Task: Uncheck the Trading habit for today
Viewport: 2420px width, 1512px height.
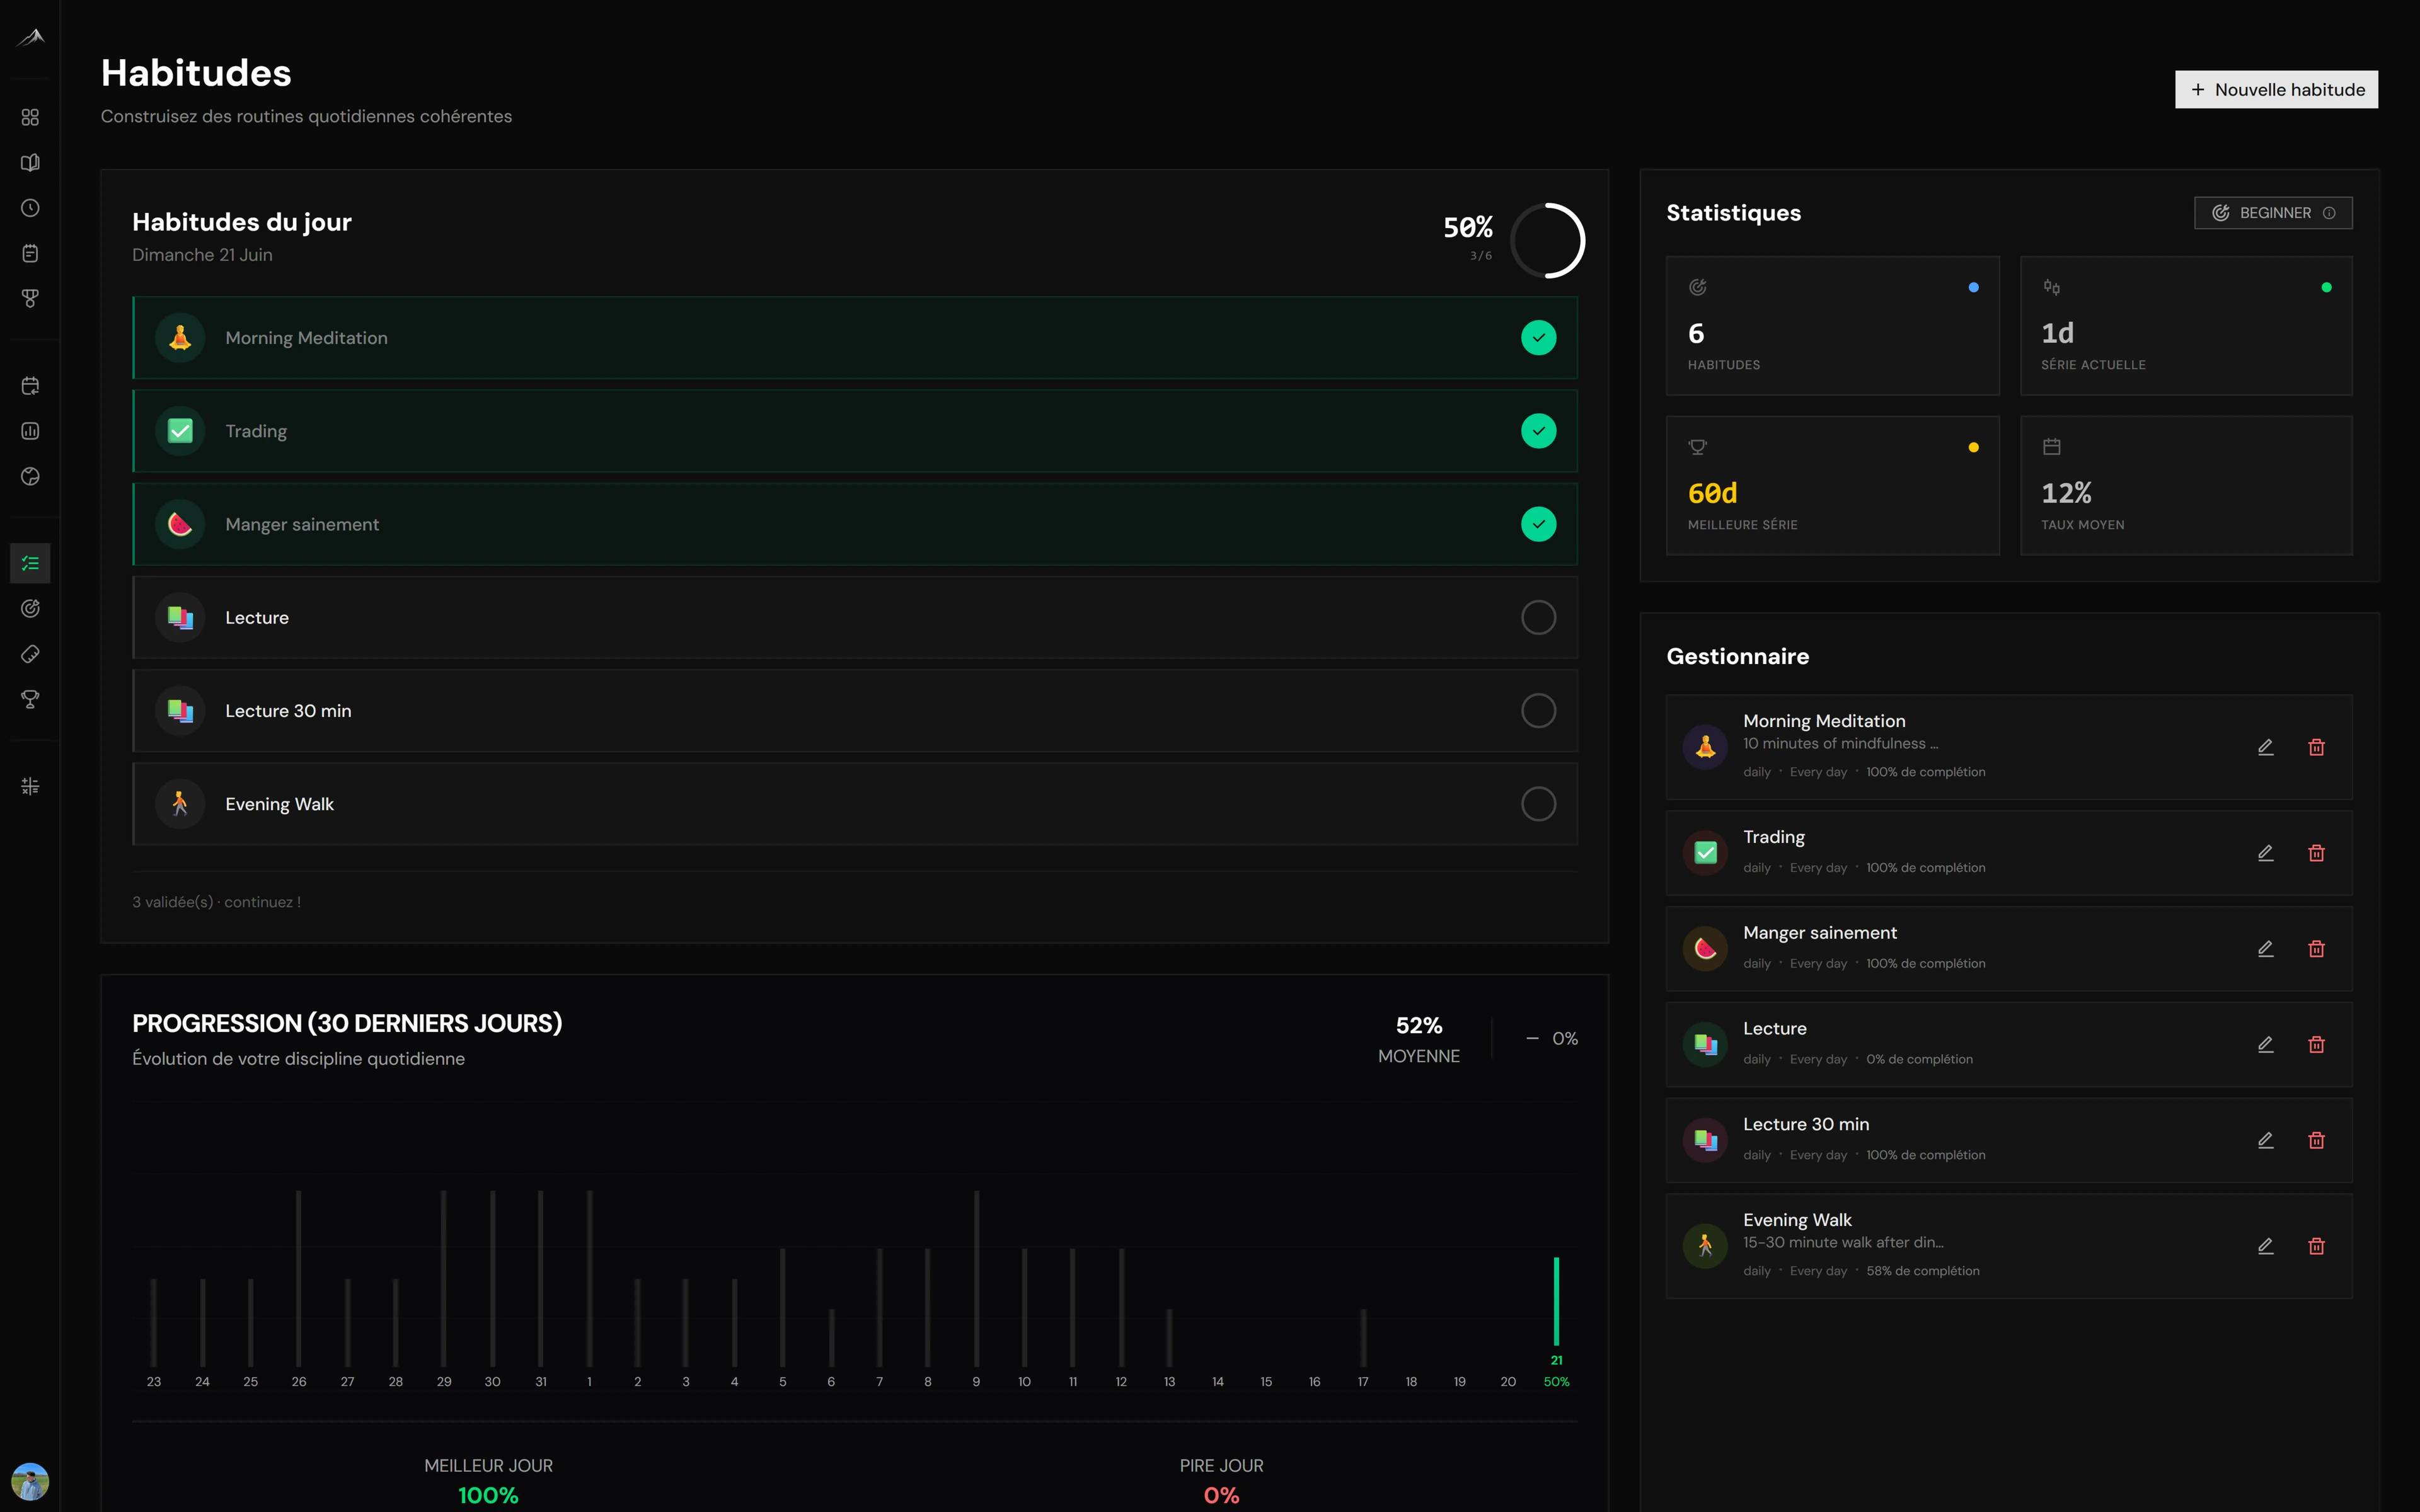Action: point(1538,431)
